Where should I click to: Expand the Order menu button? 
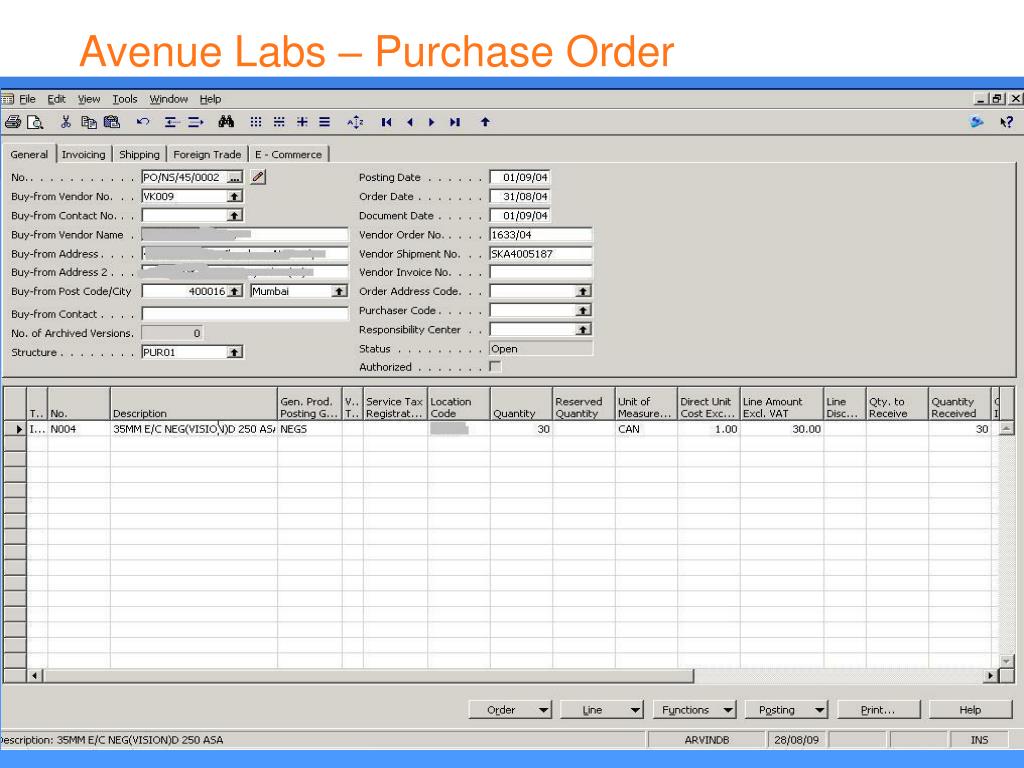510,710
